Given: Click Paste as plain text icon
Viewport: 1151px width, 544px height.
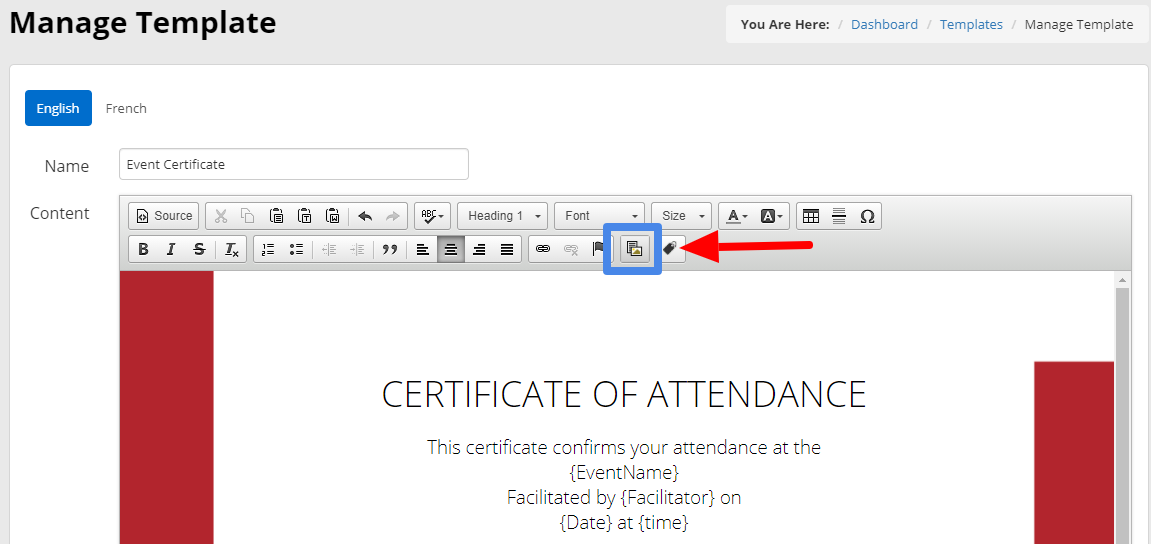Looking at the screenshot, I should coord(305,216).
